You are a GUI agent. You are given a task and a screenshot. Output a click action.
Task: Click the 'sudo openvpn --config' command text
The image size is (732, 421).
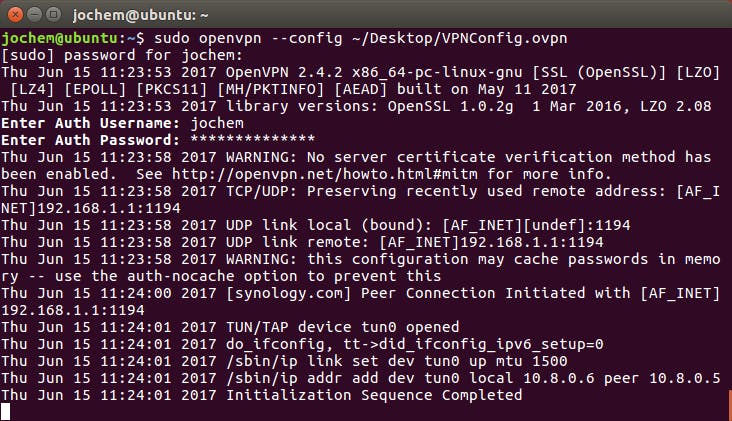(213, 38)
